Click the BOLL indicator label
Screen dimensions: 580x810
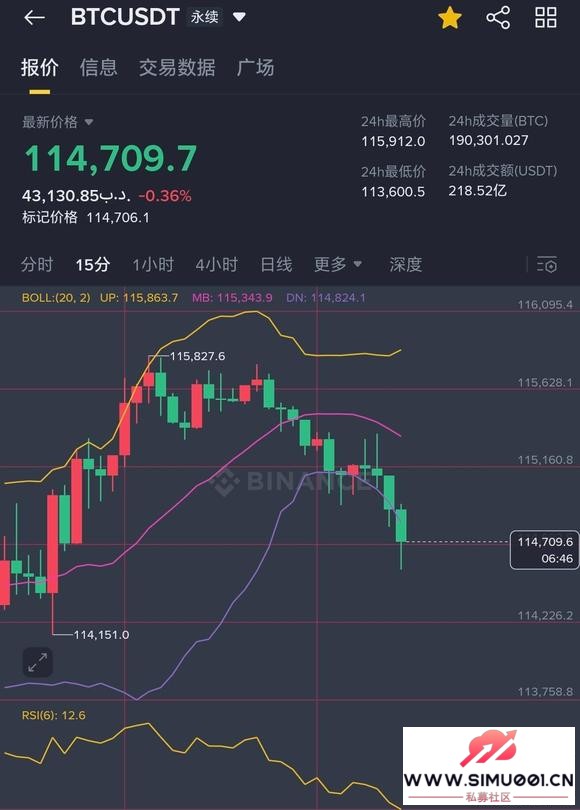tap(56, 298)
